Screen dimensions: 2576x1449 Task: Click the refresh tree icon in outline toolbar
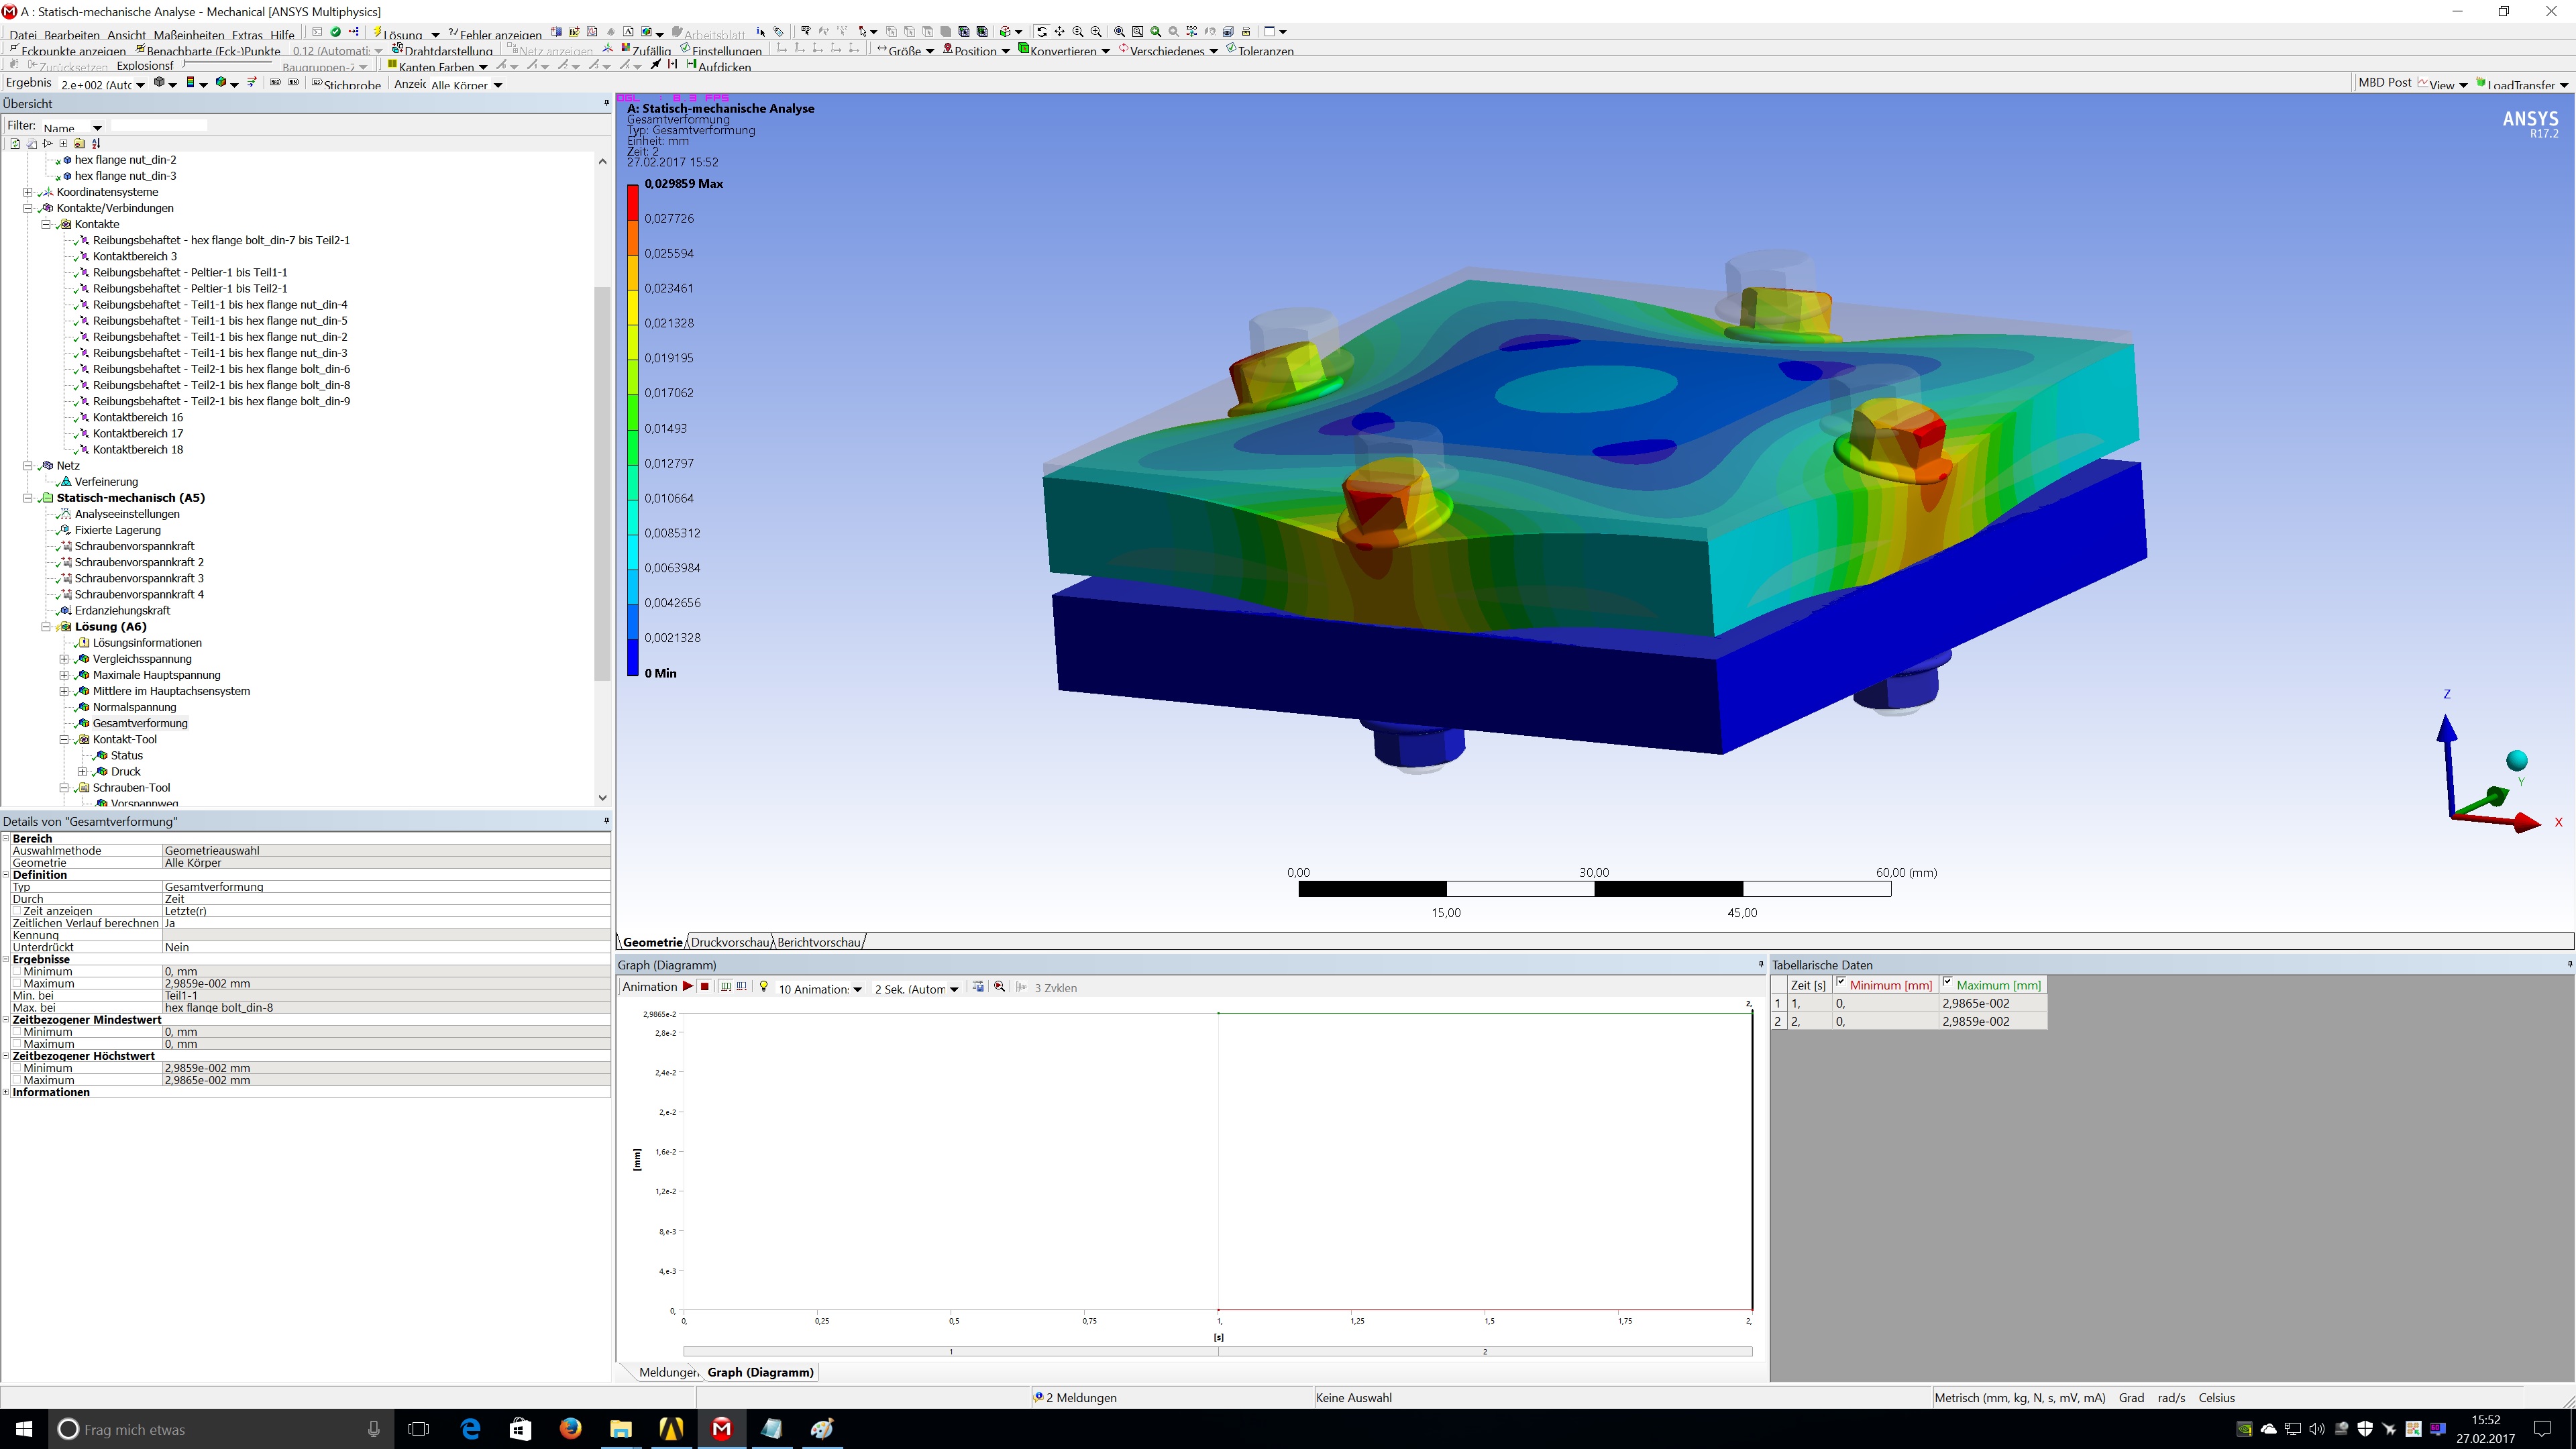click(15, 144)
